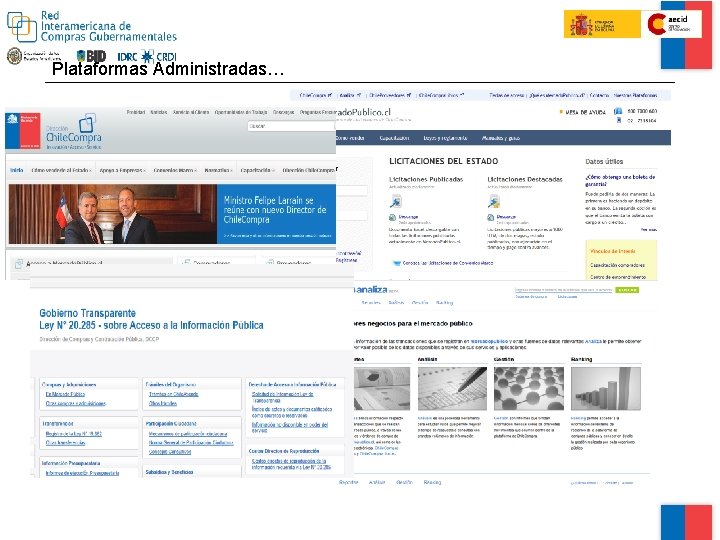Click Capacitación in MercadoPublico dark nav bar
720x540 pixels.
(x=394, y=138)
